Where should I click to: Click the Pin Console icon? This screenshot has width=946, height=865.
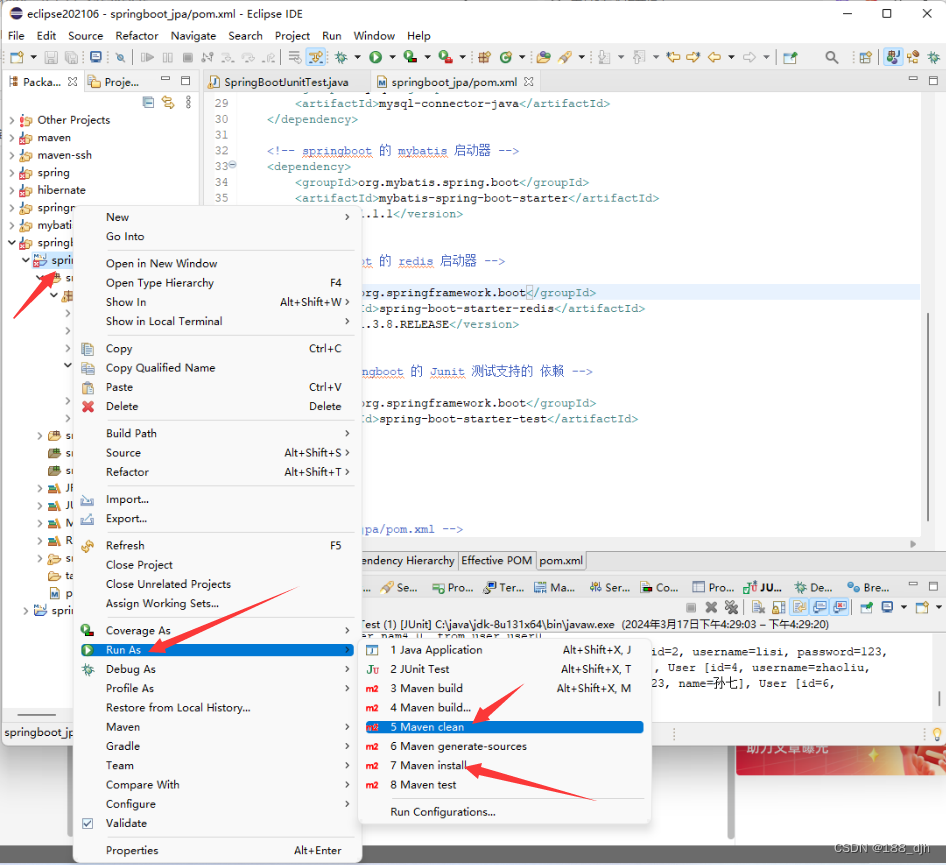tap(866, 607)
